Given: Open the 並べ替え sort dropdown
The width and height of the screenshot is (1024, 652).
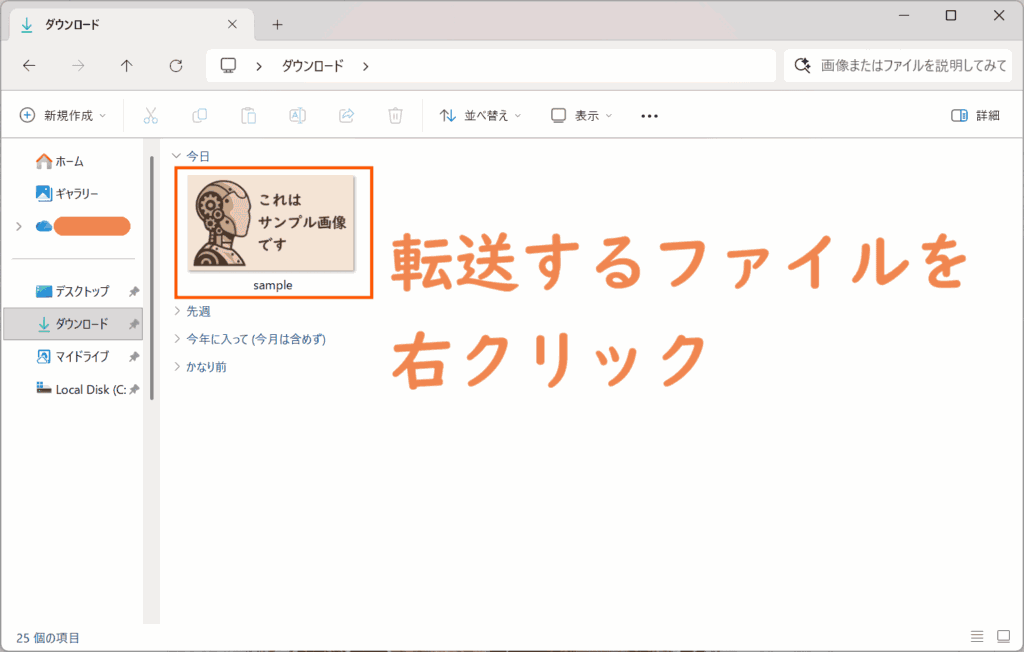Looking at the screenshot, I should tap(481, 116).
